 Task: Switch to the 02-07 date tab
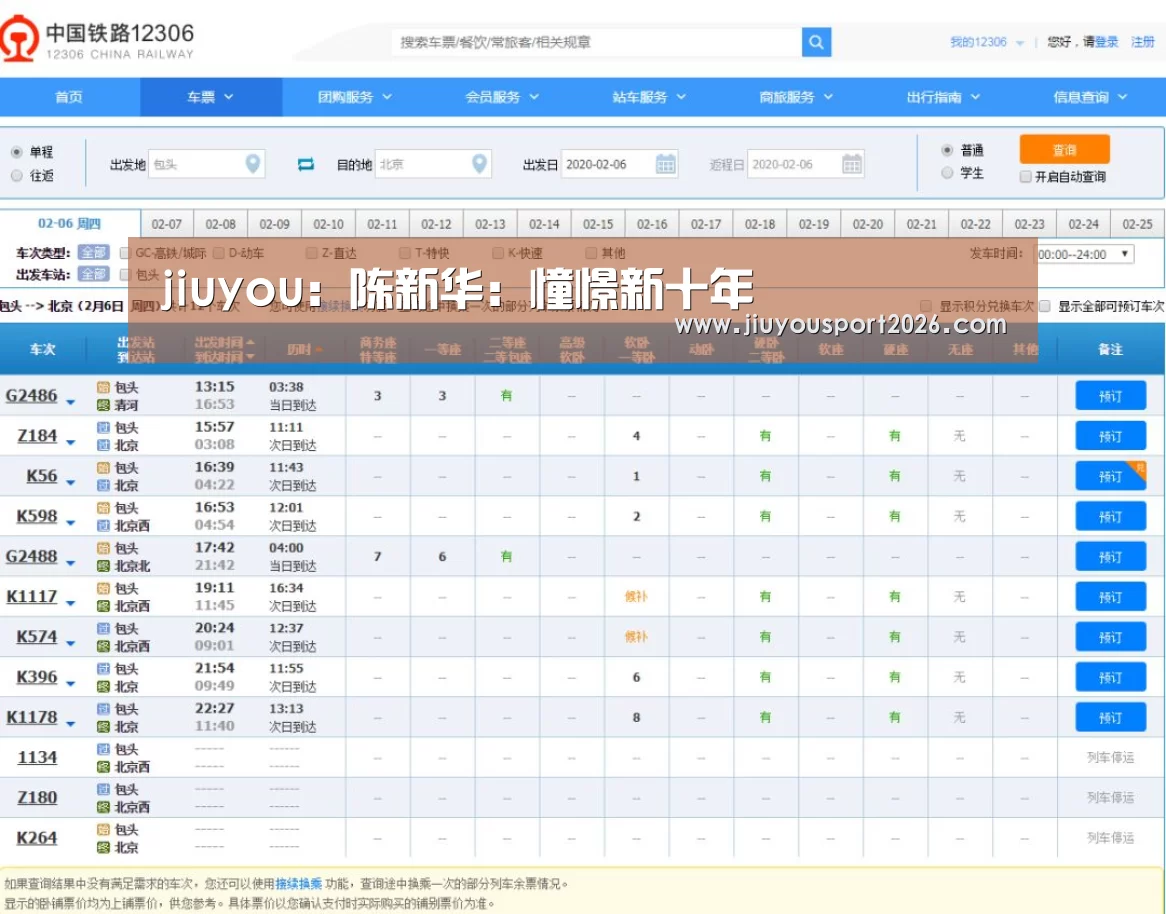tap(167, 224)
